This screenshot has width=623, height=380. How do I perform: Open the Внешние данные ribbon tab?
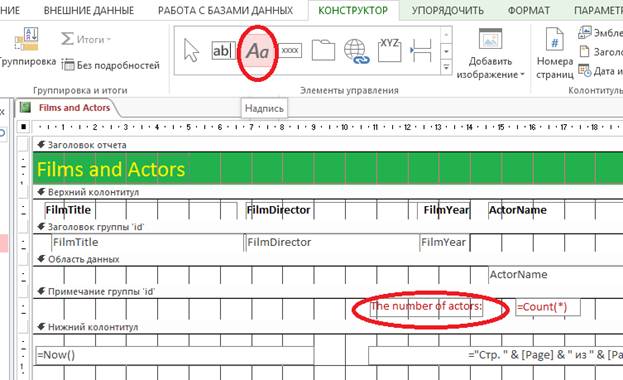tap(89, 10)
